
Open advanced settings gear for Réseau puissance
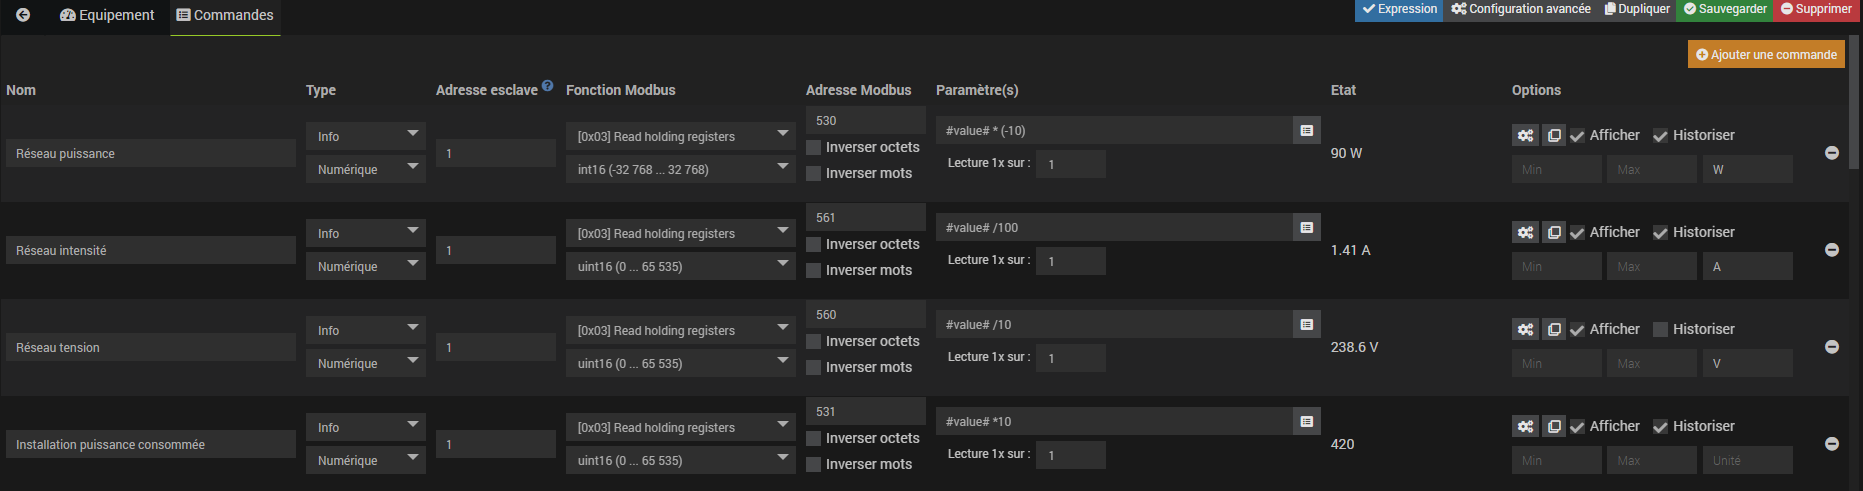coord(1525,135)
